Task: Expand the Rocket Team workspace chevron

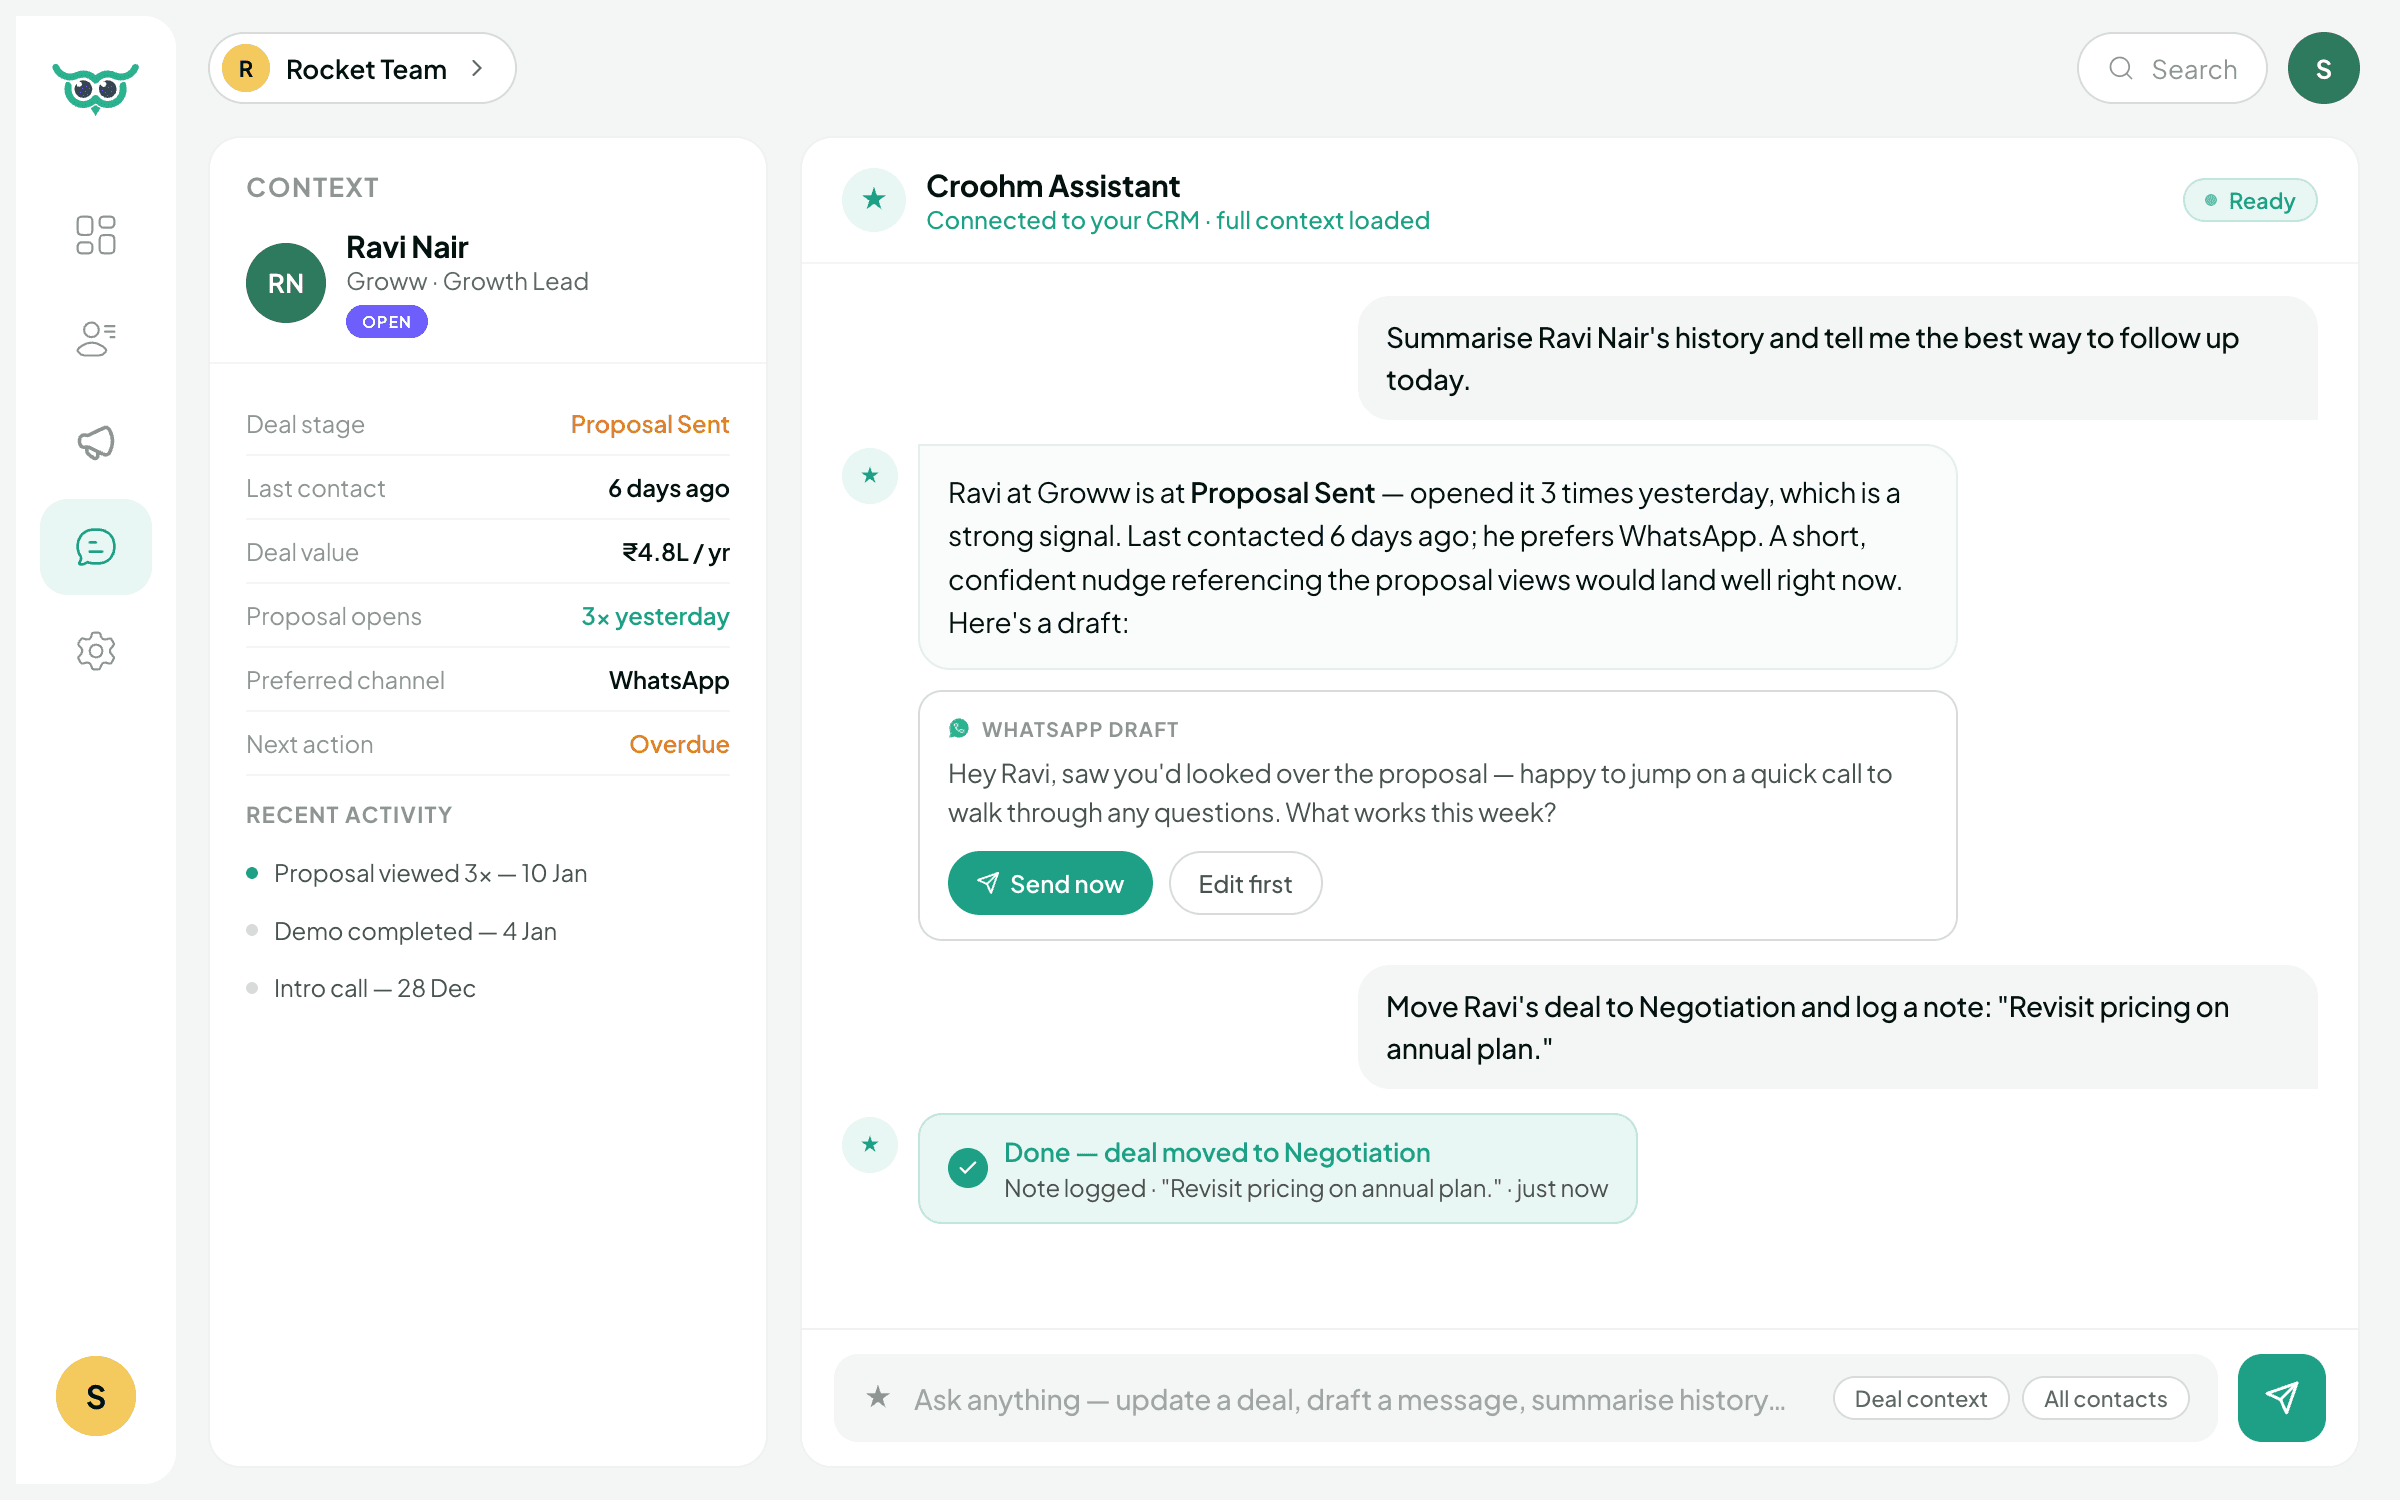Action: coord(478,68)
